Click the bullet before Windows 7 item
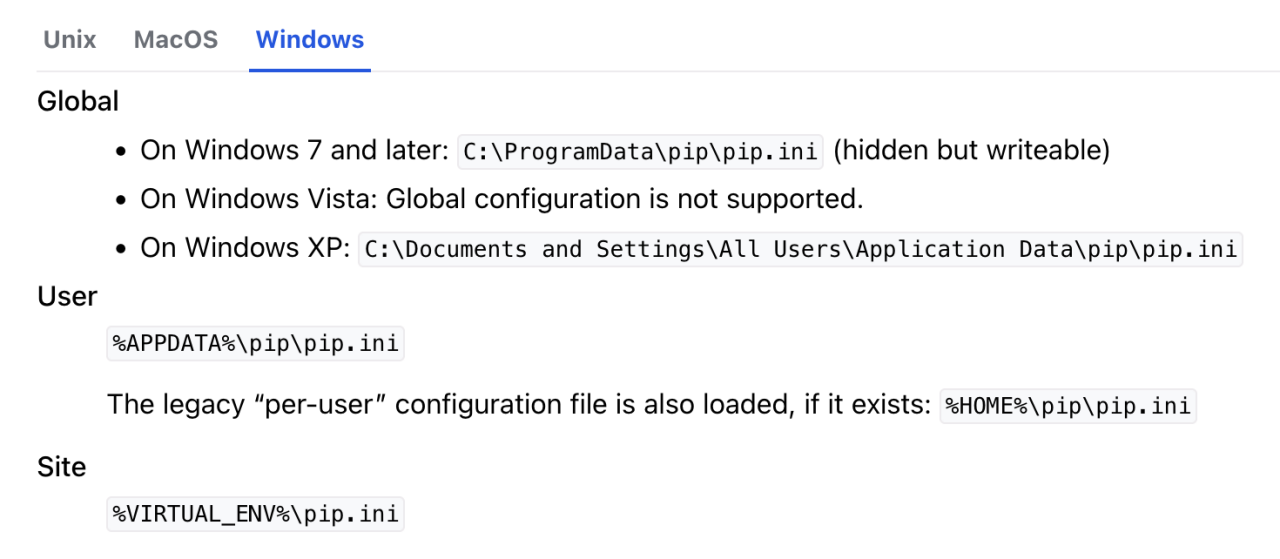The image size is (1280, 559). coord(121,153)
